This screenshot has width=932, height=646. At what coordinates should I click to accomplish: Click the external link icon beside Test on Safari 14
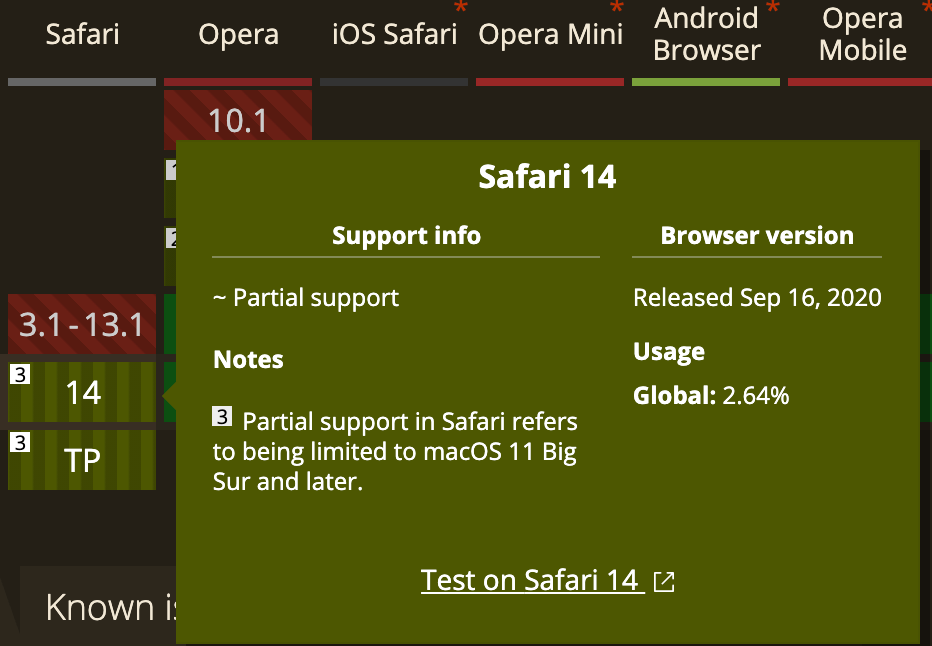pyautogui.click(x=664, y=580)
